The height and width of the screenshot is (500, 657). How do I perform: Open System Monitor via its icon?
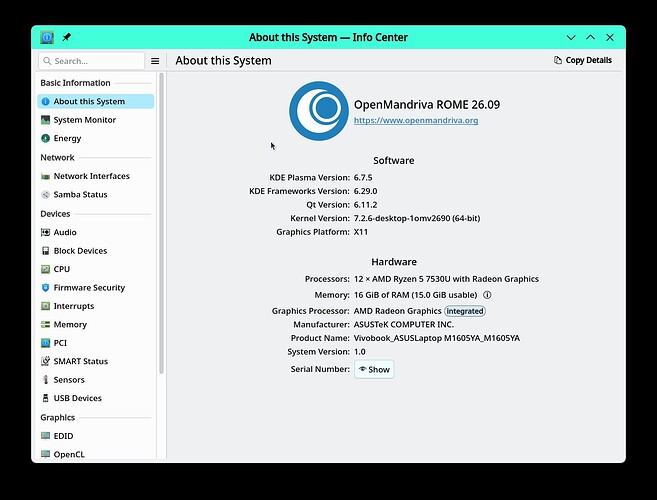point(45,120)
